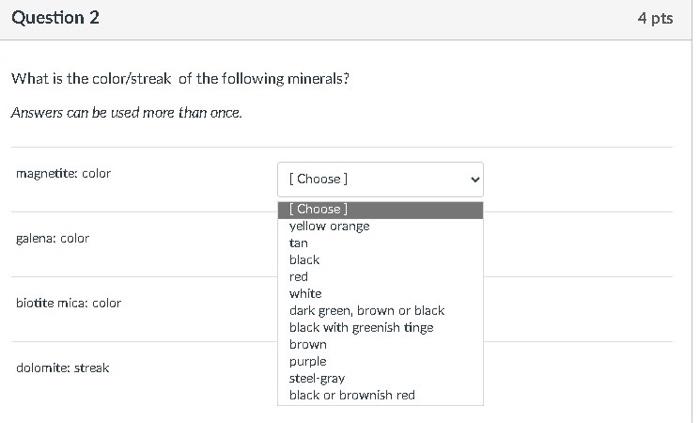Click the dropdown chevron arrow
700x423 pixels.
pyautogui.click(x=475, y=180)
